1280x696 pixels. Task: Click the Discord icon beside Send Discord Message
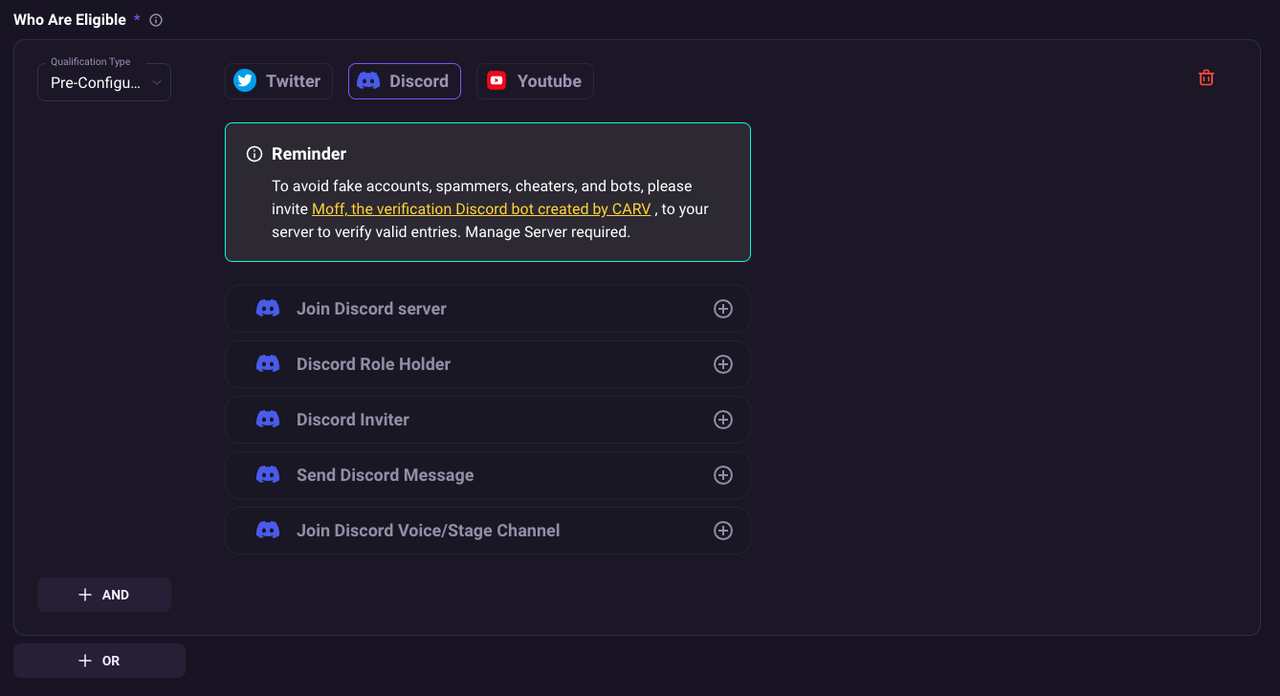[267, 474]
